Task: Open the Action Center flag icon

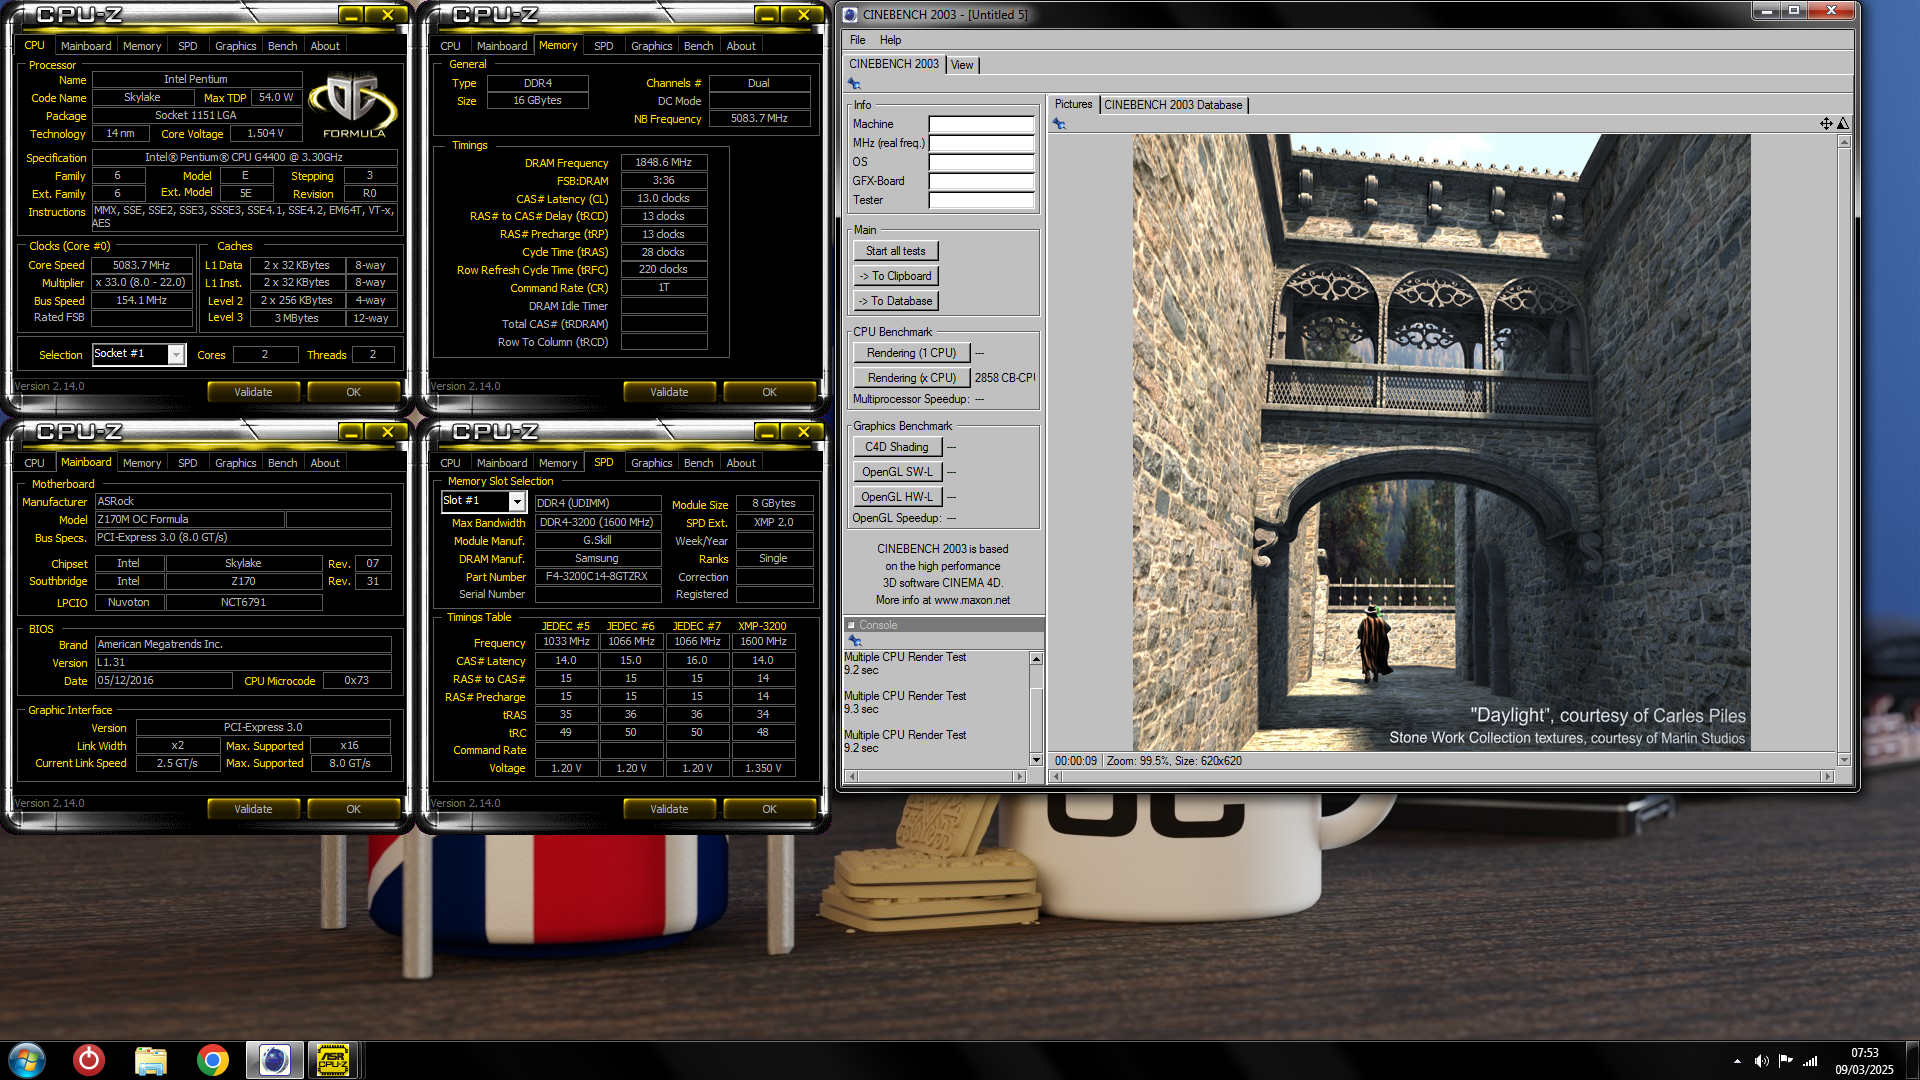Action: coord(1785,1061)
